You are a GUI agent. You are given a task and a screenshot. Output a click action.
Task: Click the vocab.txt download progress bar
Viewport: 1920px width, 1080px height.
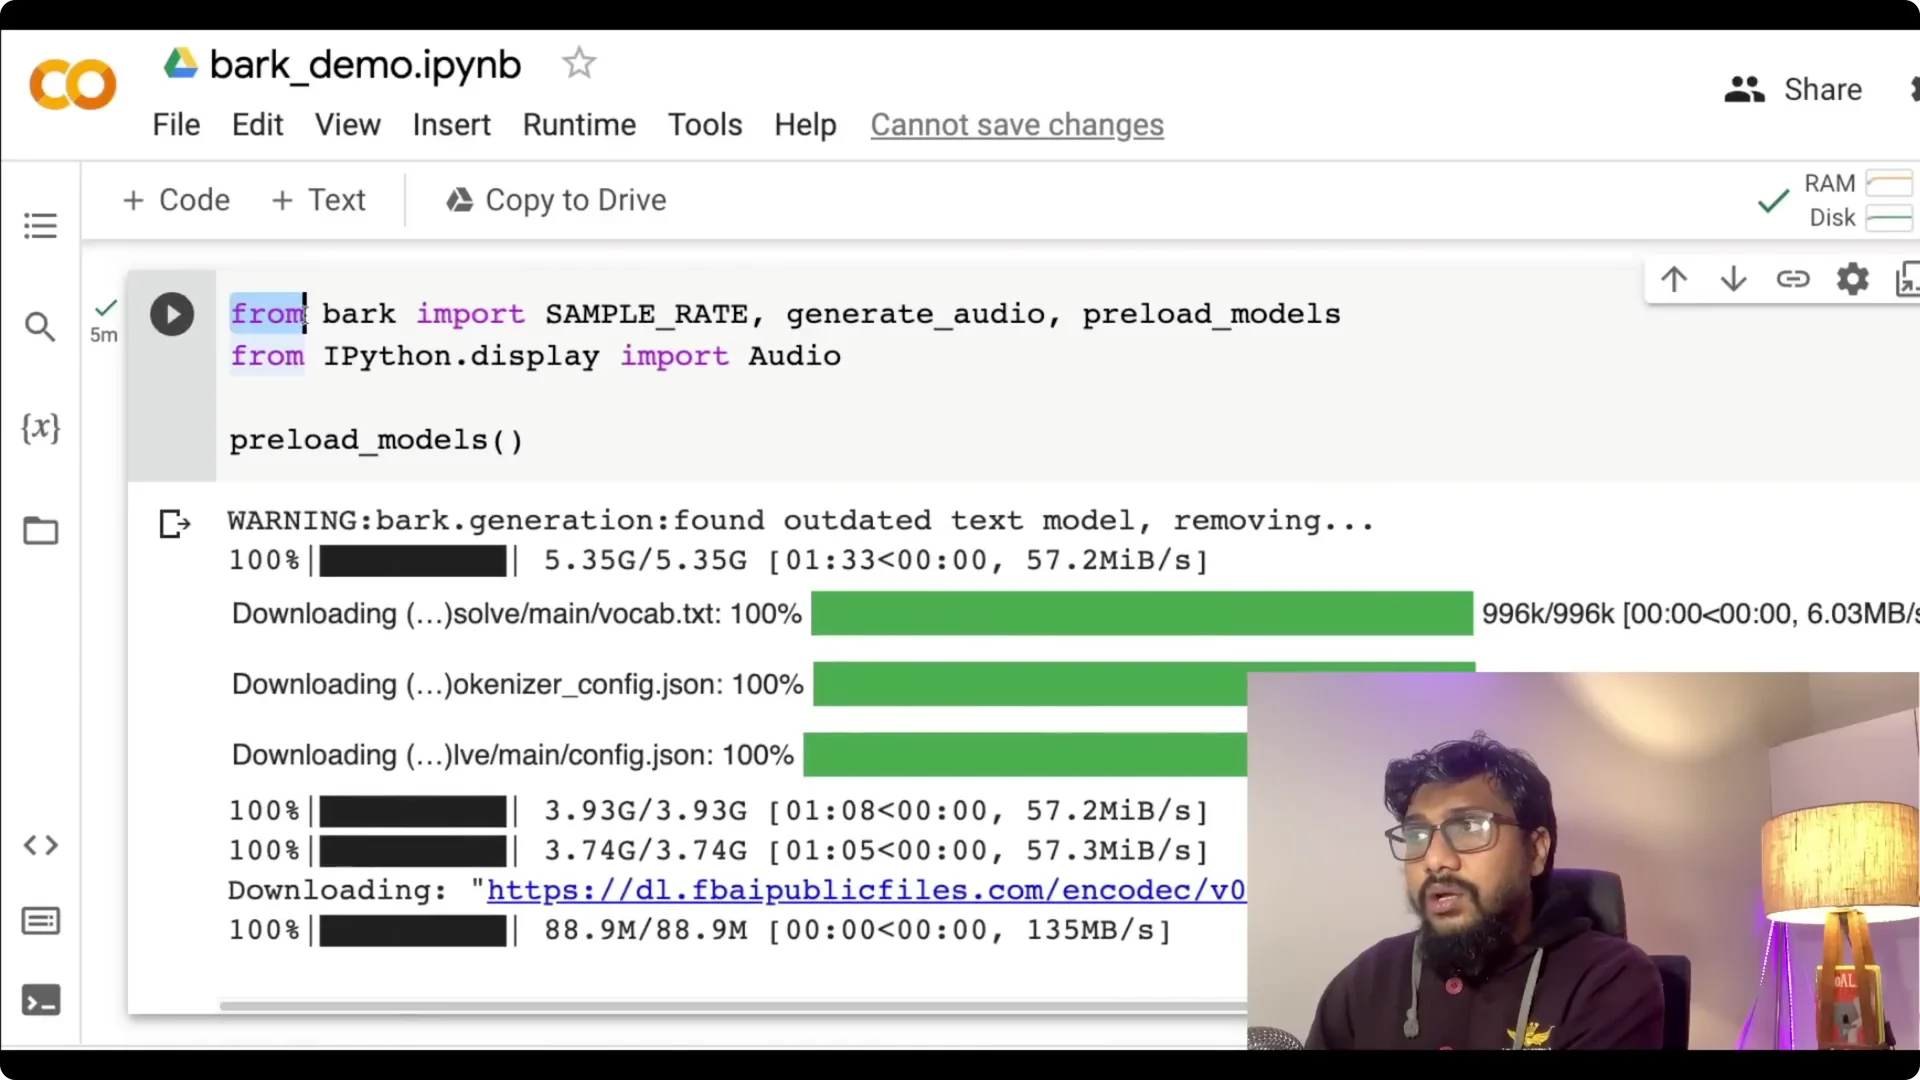coord(1140,614)
